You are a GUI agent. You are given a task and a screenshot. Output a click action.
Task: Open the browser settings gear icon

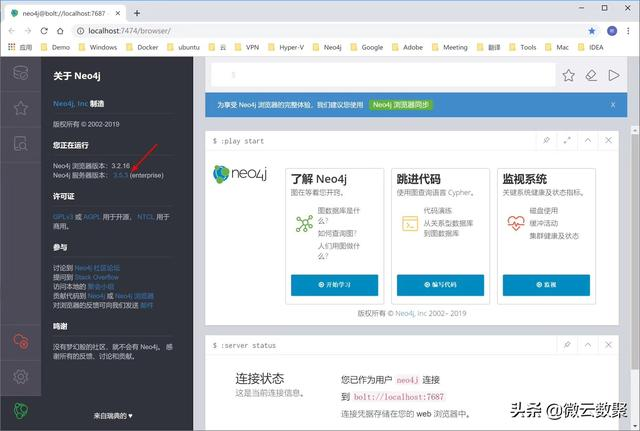[20, 376]
